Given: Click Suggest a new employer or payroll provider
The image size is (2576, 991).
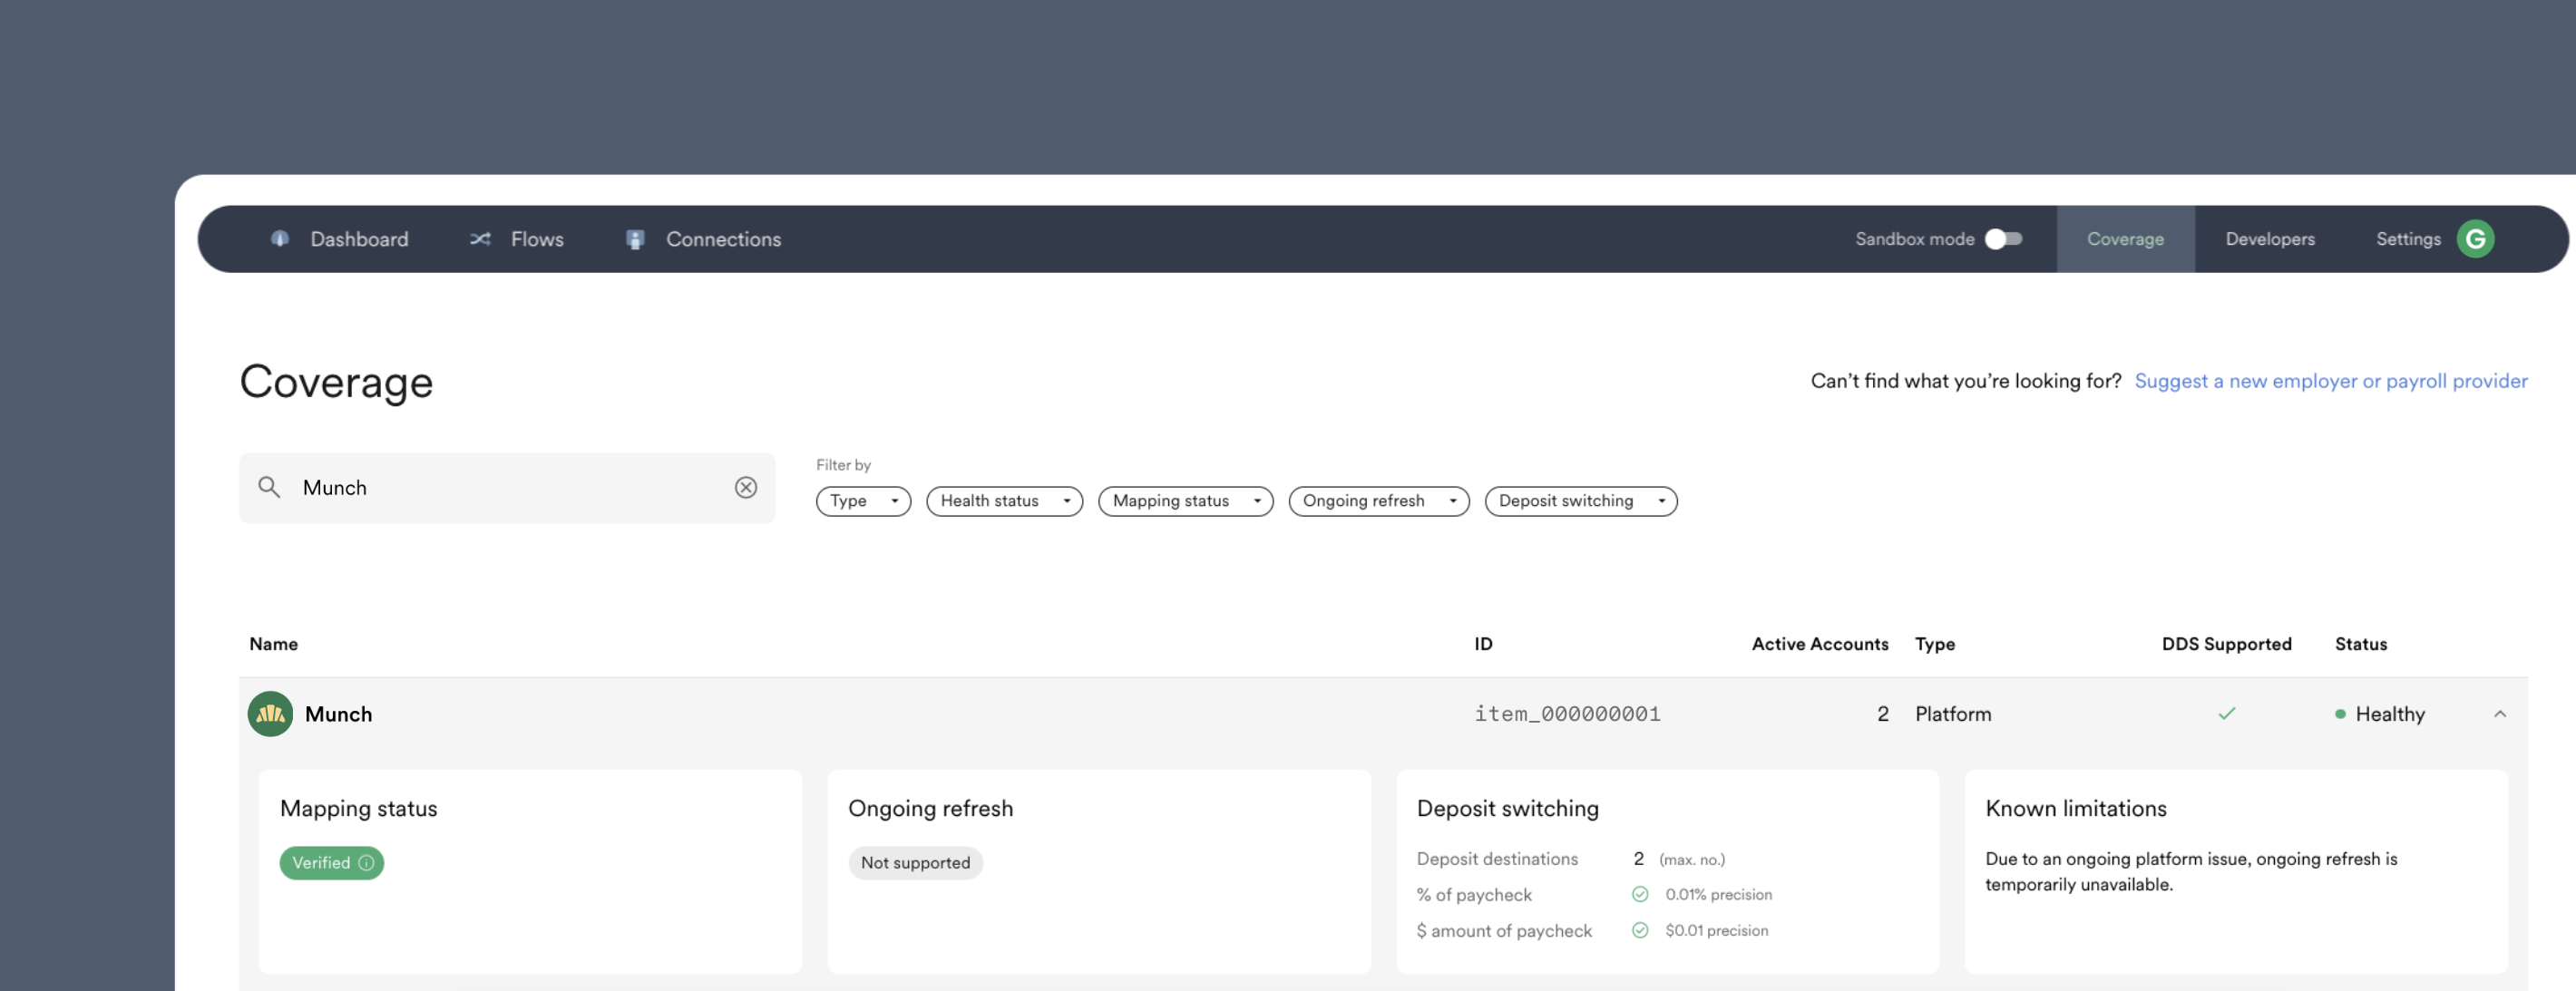Looking at the screenshot, I should (2331, 380).
